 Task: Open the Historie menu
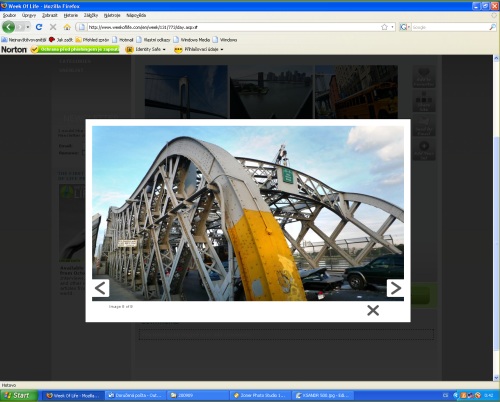coord(71,15)
